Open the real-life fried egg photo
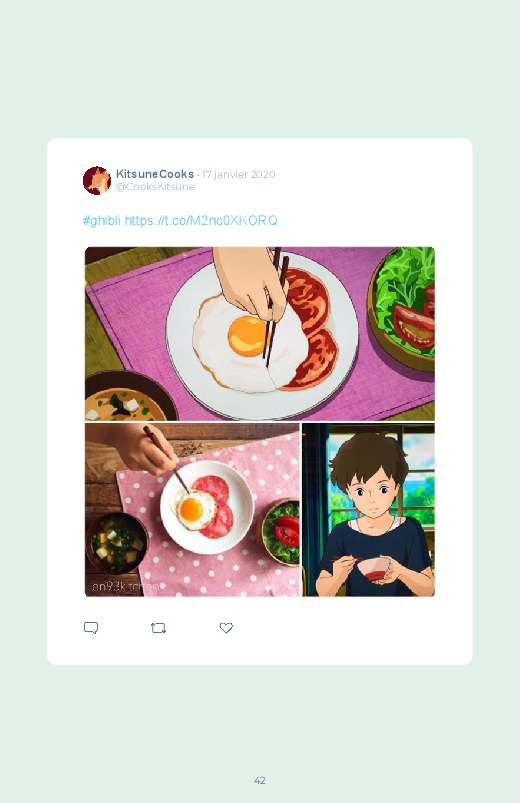The width and height of the screenshot is (520, 803). tap(192, 510)
